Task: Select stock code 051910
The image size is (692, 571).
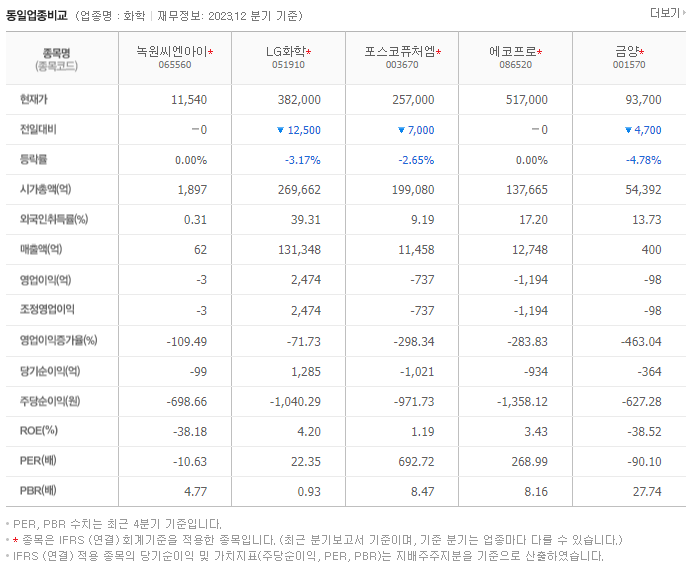Action: pos(288,65)
